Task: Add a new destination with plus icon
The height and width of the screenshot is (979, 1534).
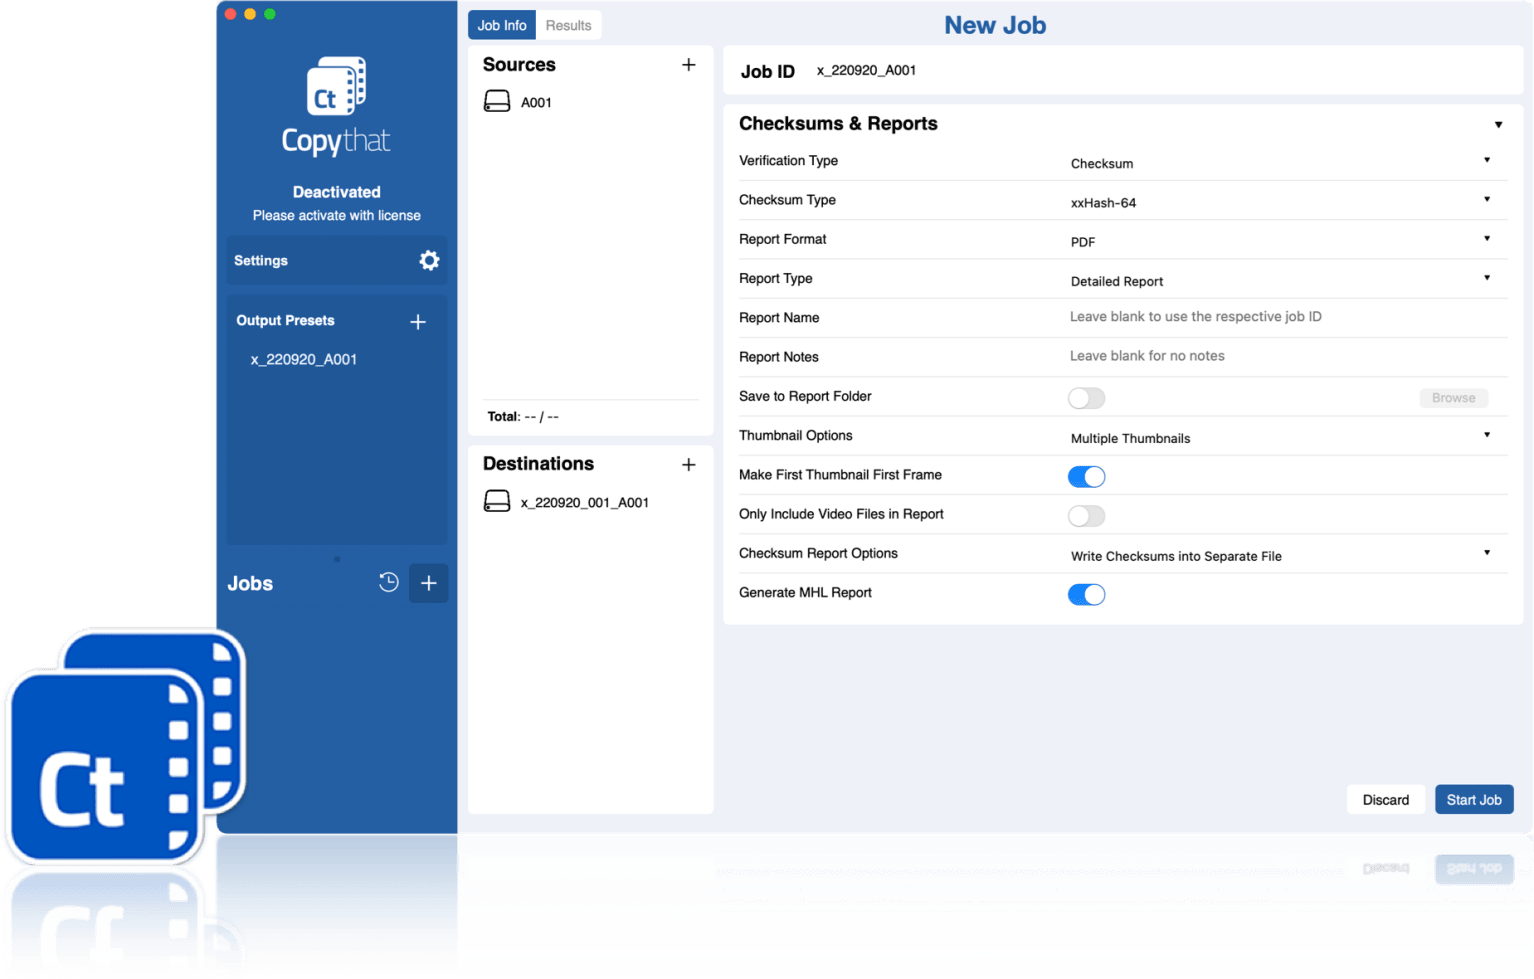Action: (688, 465)
